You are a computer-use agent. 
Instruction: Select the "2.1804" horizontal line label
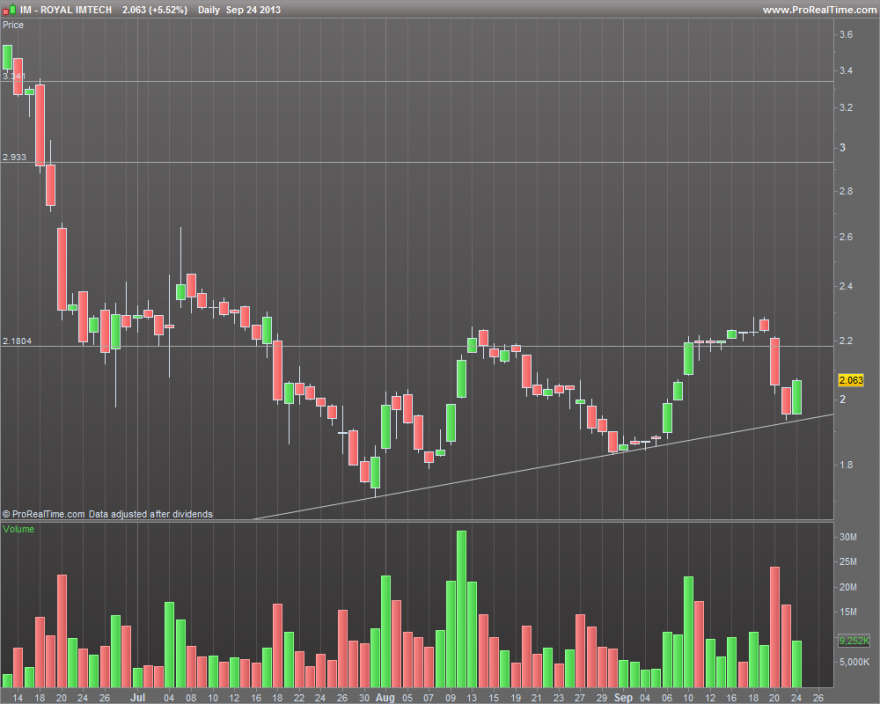click(17, 341)
